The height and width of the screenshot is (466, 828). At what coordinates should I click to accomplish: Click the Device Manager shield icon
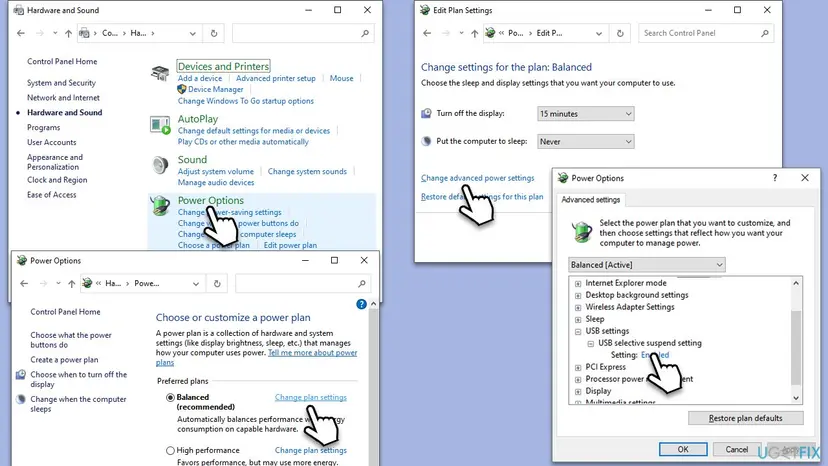click(182, 89)
